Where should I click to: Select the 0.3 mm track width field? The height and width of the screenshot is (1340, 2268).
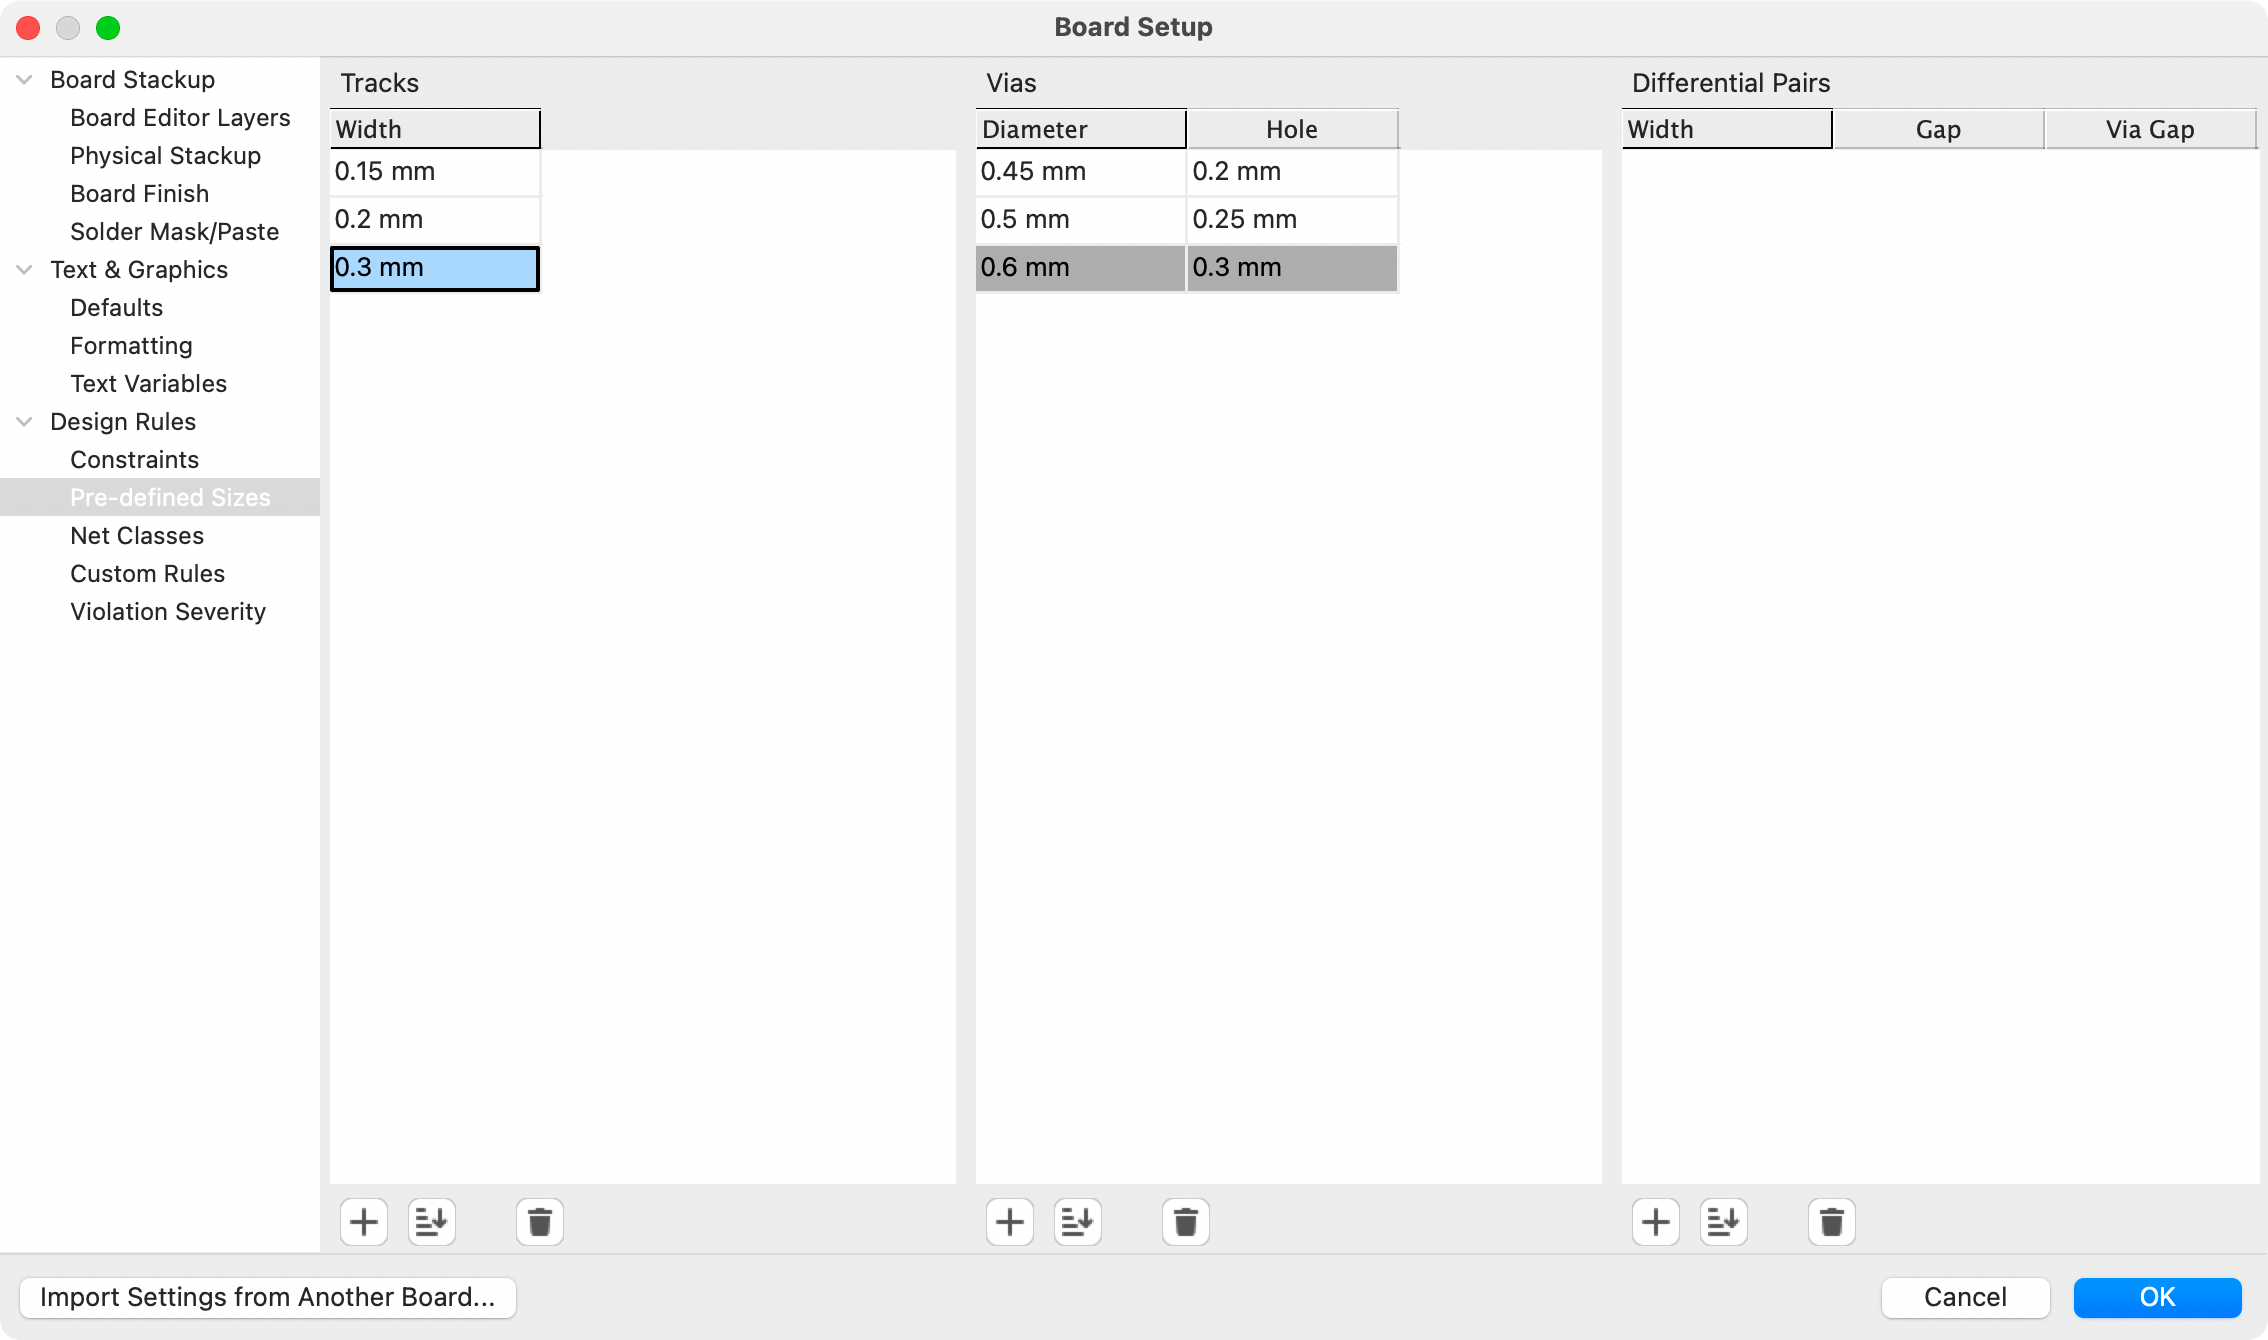434,266
